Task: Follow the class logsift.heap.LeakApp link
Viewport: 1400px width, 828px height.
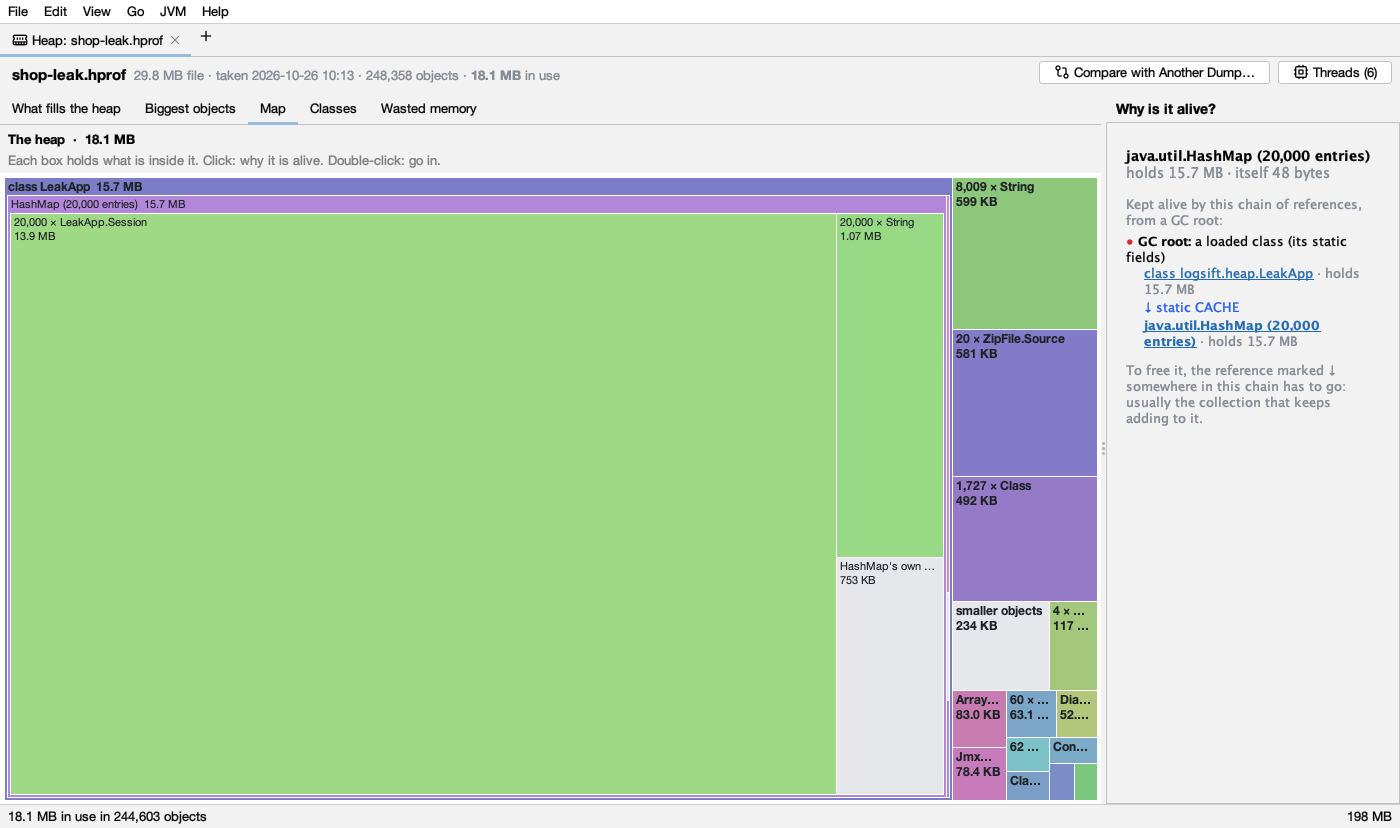Action: coord(1228,273)
